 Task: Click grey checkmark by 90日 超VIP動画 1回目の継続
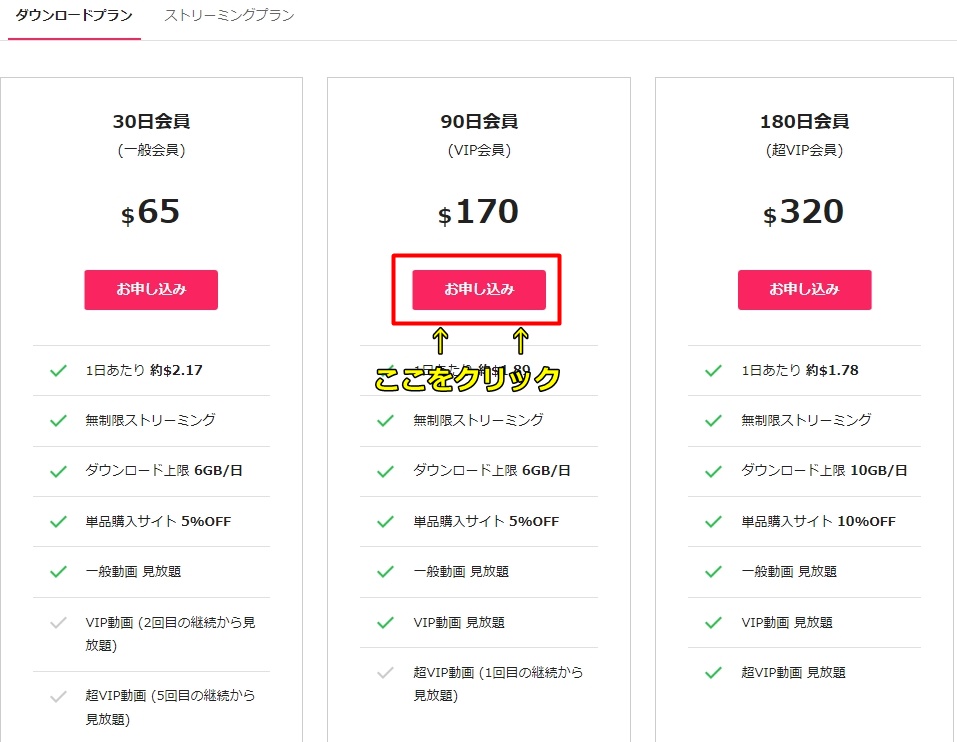[385, 673]
